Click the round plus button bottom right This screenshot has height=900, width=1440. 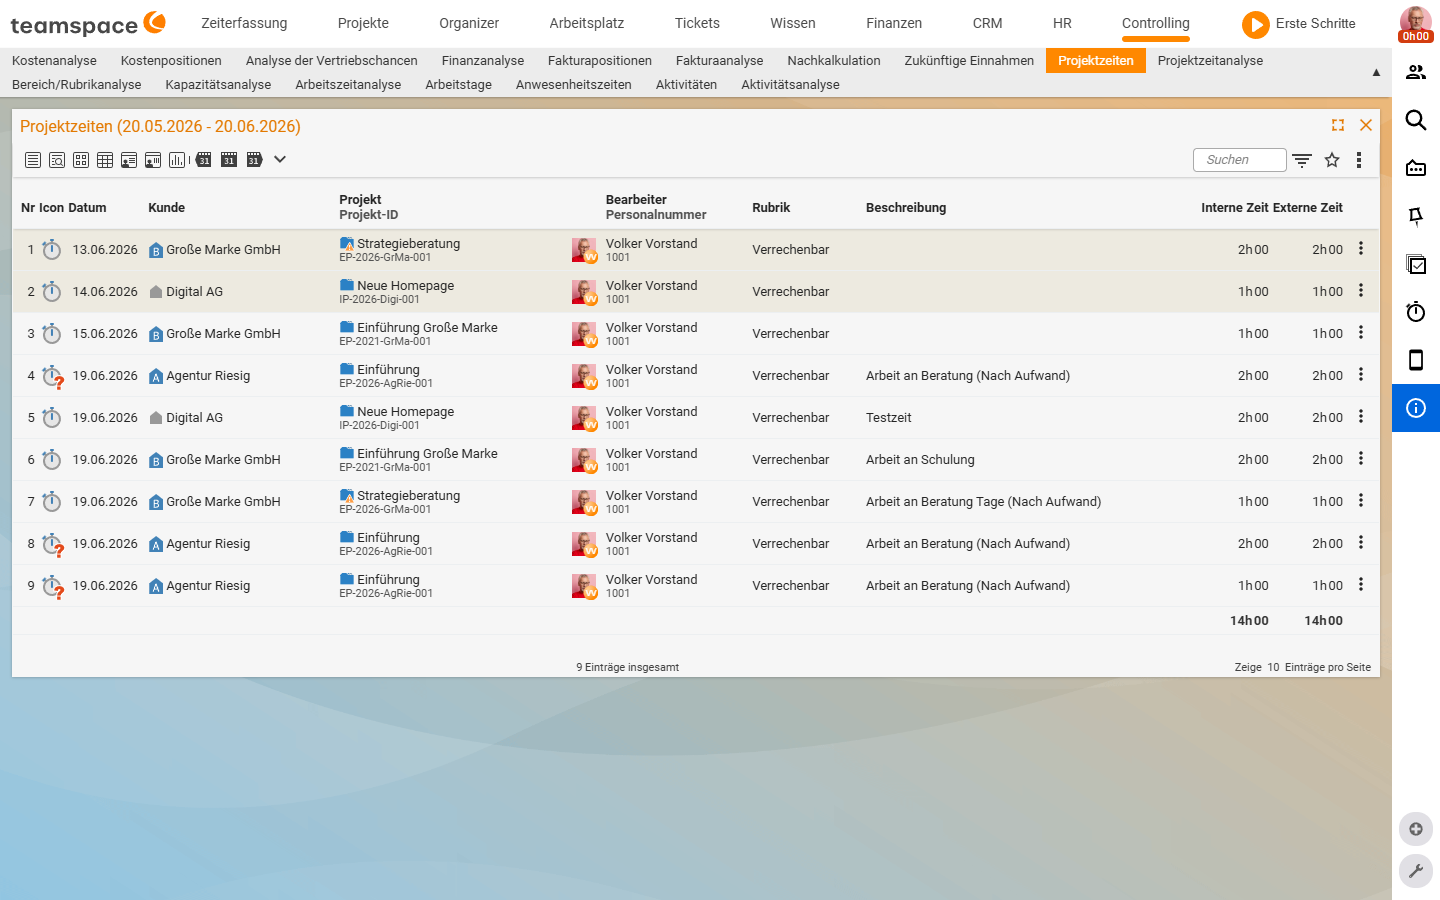tap(1416, 829)
